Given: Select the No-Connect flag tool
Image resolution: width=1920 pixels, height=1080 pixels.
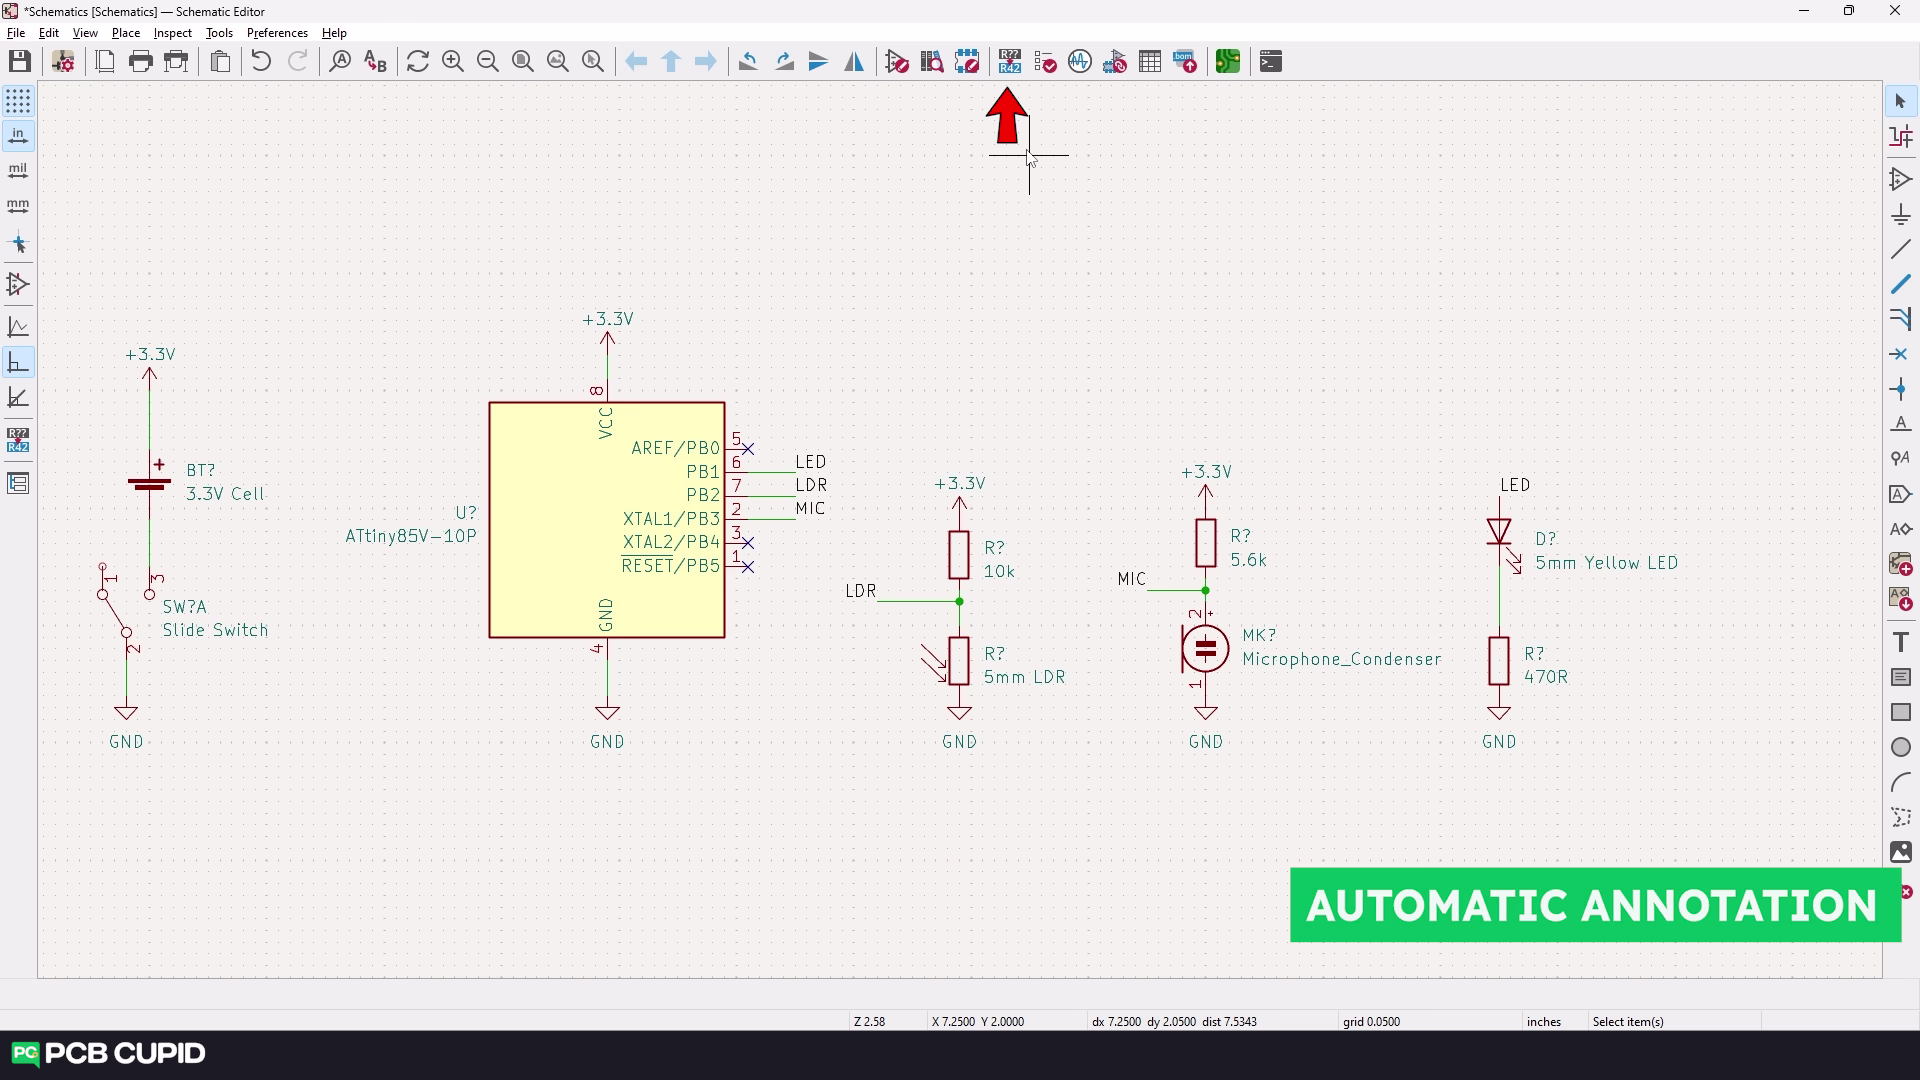Looking at the screenshot, I should [1900, 354].
